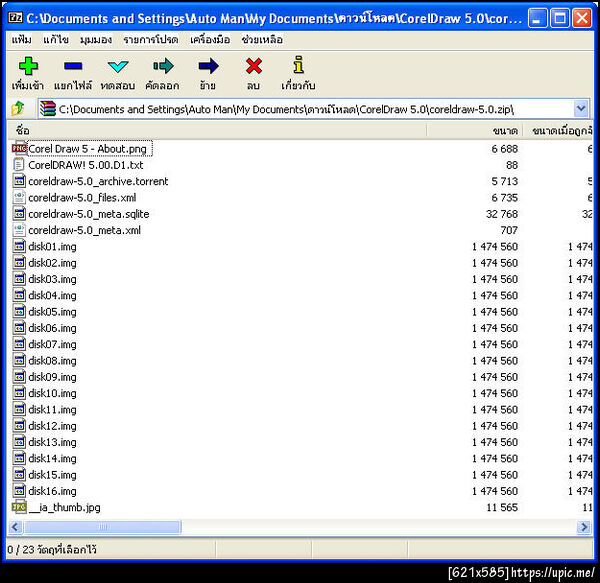Open the Edit (แก้ไข) menu
Screen dimensions: 600x583
tap(56, 39)
